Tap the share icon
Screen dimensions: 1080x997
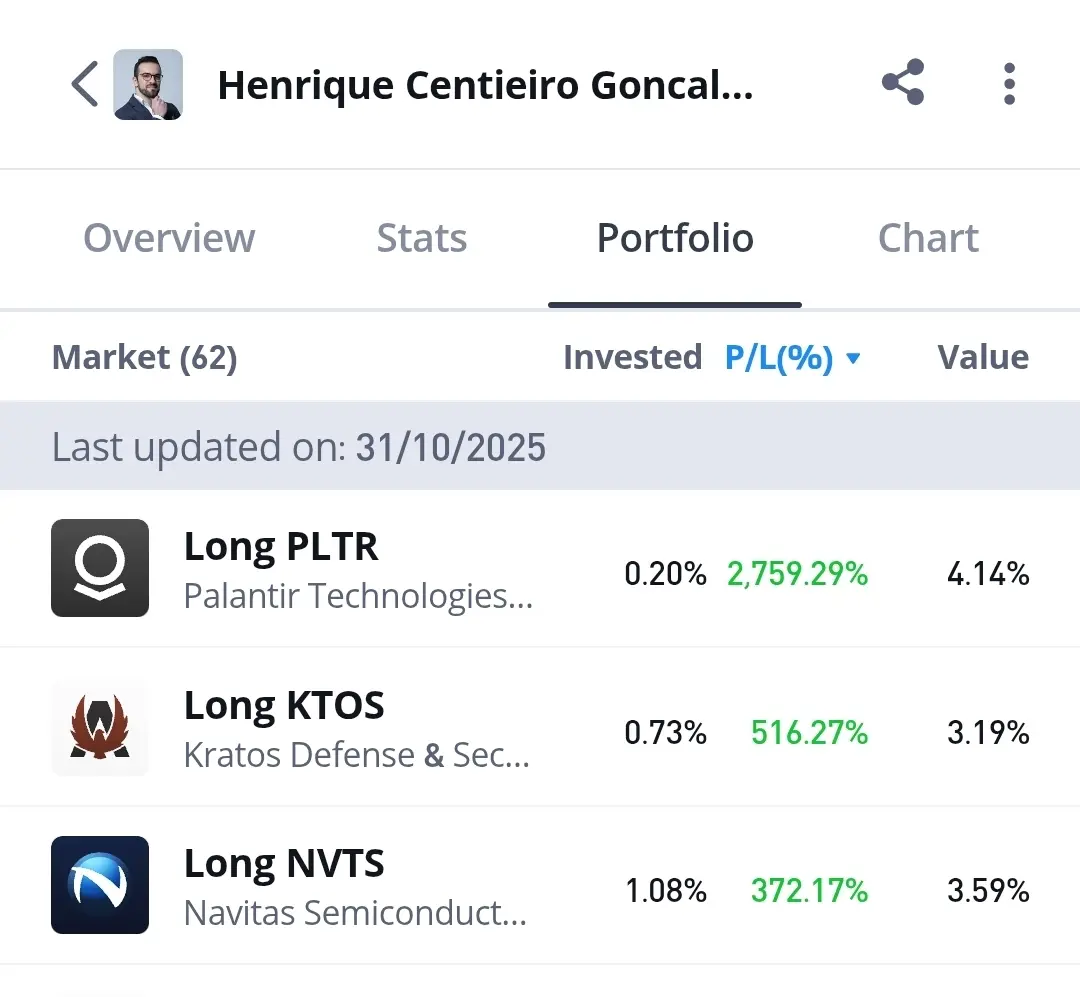tap(903, 84)
